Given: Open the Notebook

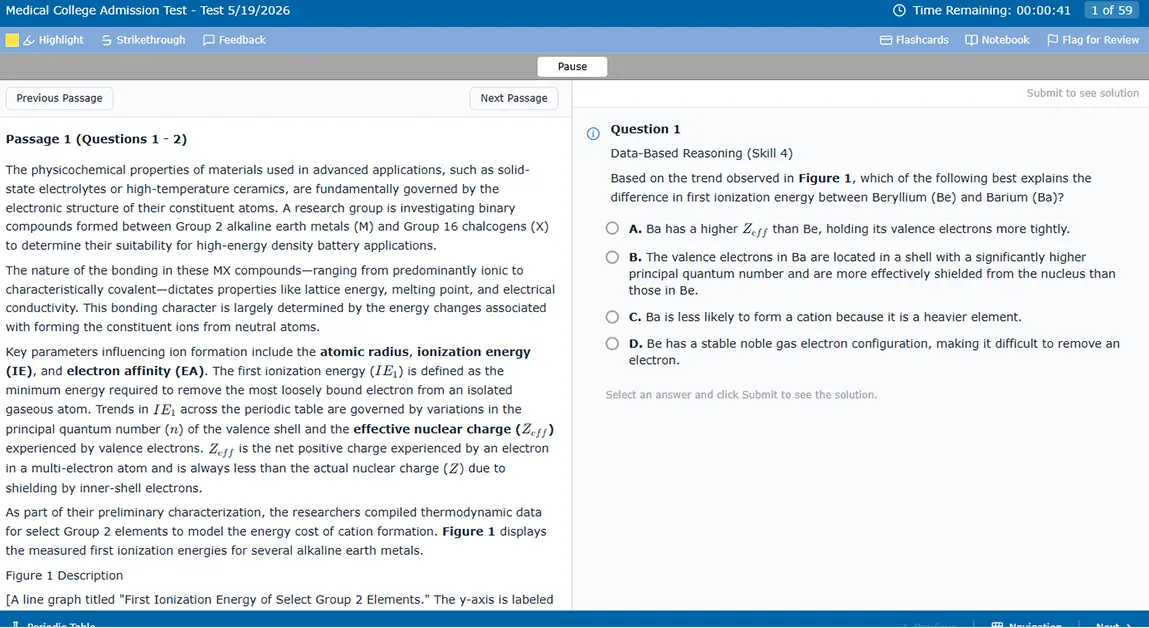Looking at the screenshot, I should pos(997,40).
